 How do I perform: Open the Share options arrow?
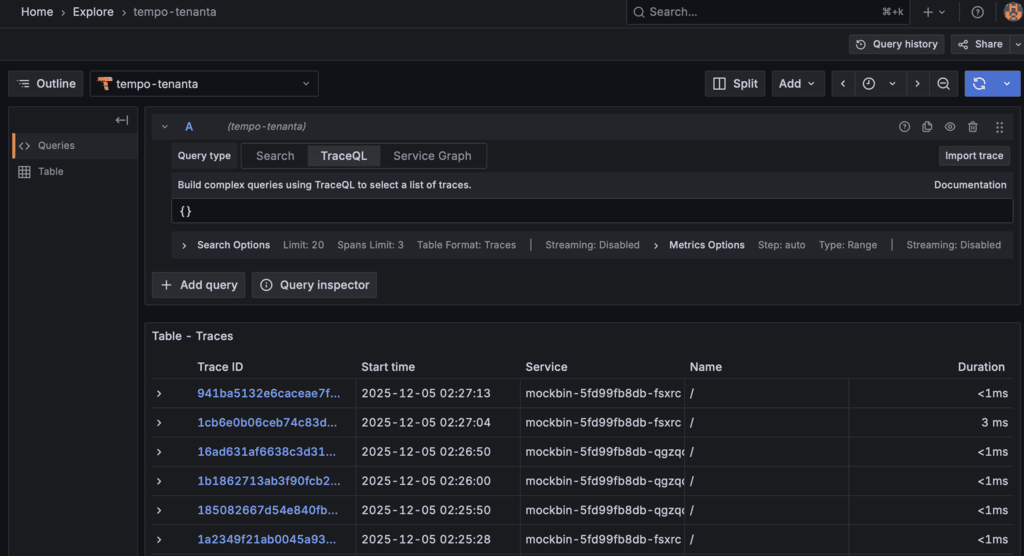pos(1017,44)
